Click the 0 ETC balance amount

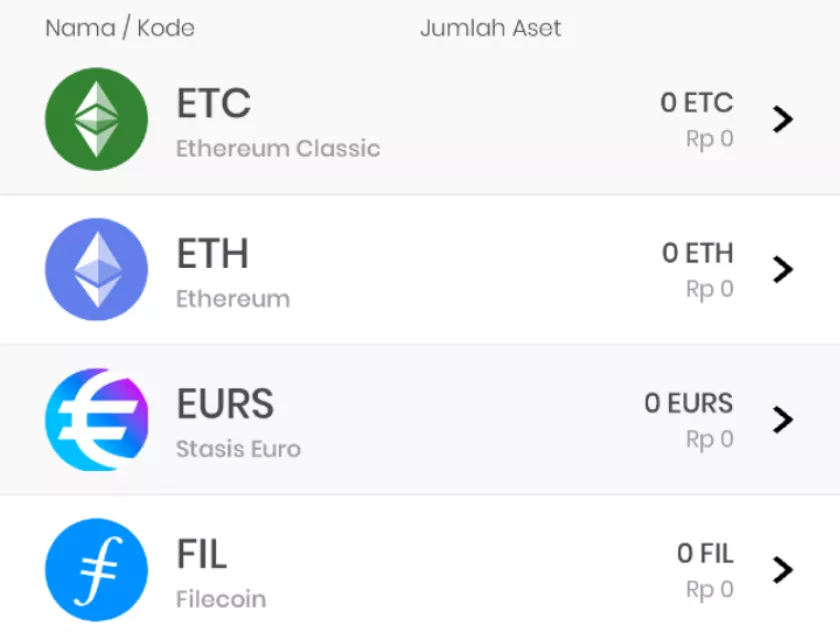pyautogui.click(x=696, y=103)
